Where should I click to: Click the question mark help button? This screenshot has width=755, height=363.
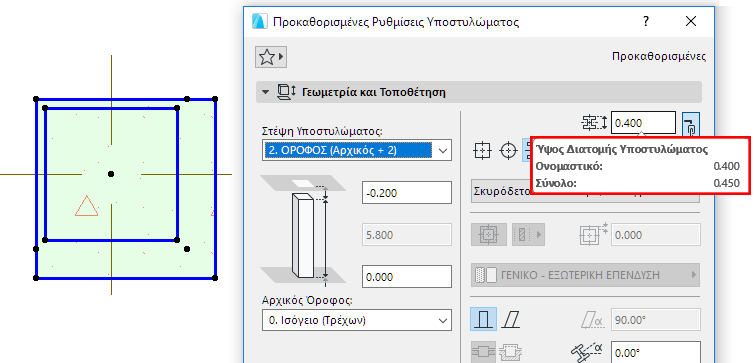coord(646,22)
